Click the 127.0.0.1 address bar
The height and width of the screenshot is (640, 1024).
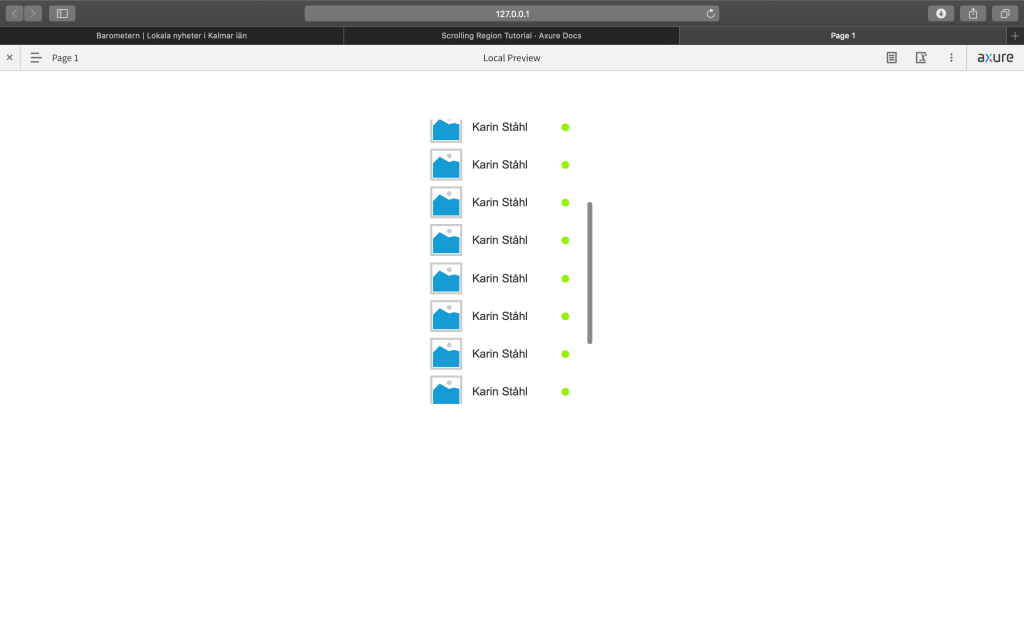pos(511,13)
